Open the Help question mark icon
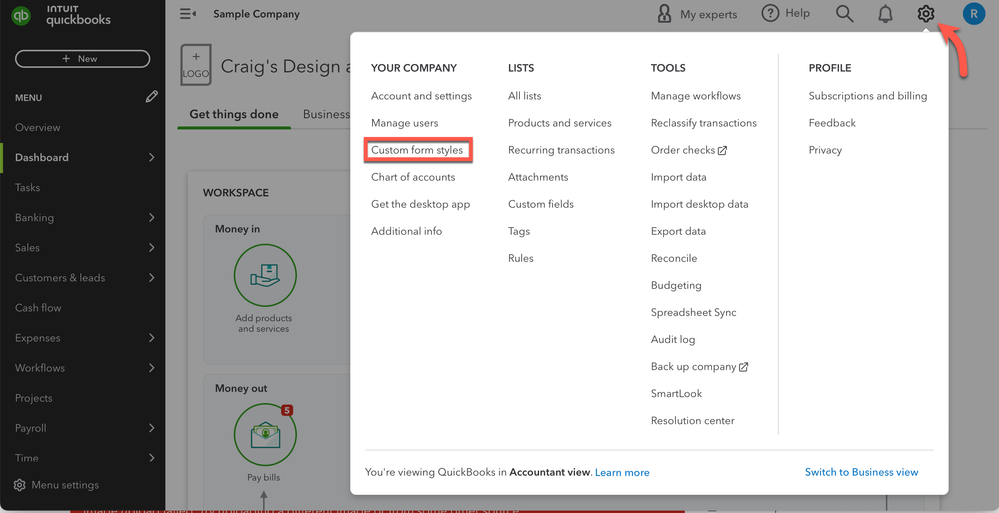999x513 pixels. coord(770,14)
